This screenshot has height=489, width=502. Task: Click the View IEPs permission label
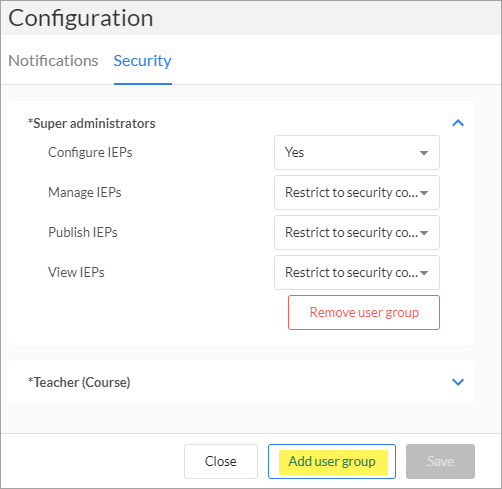click(76, 272)
